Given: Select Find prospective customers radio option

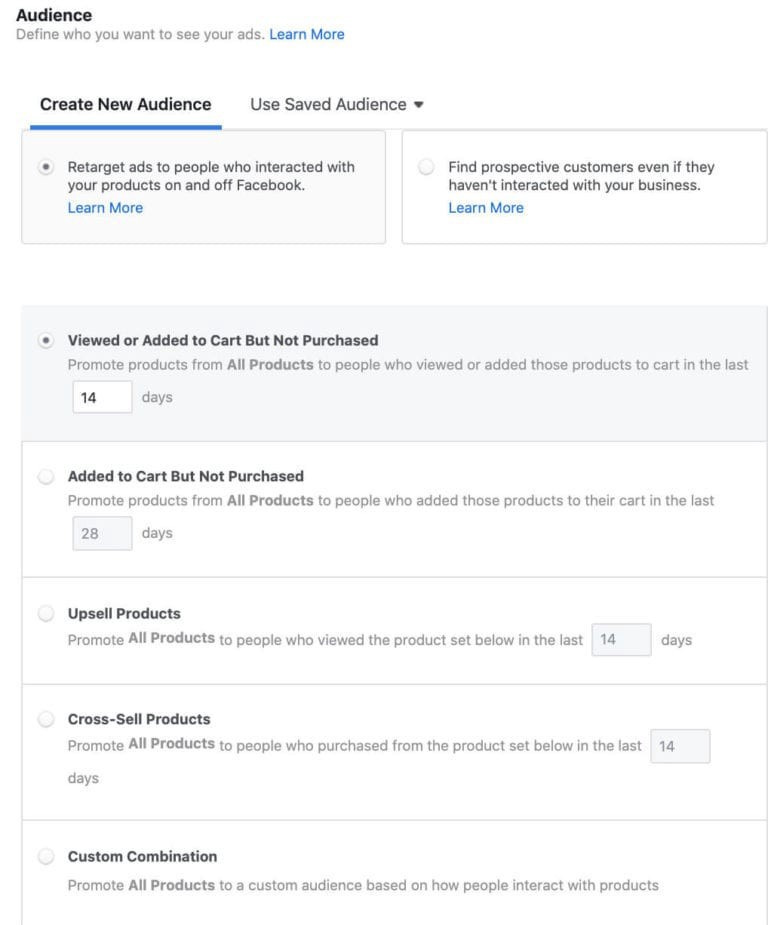Looking at the screenshot, I should 426,167.
